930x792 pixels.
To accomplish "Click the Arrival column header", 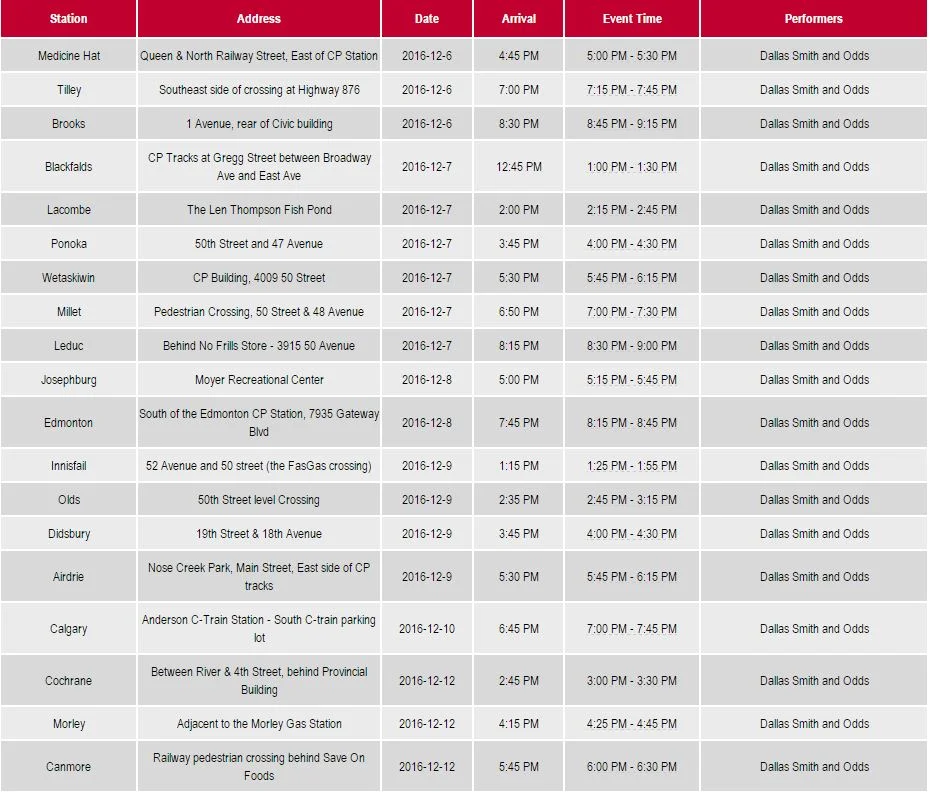I will (519, 18).
